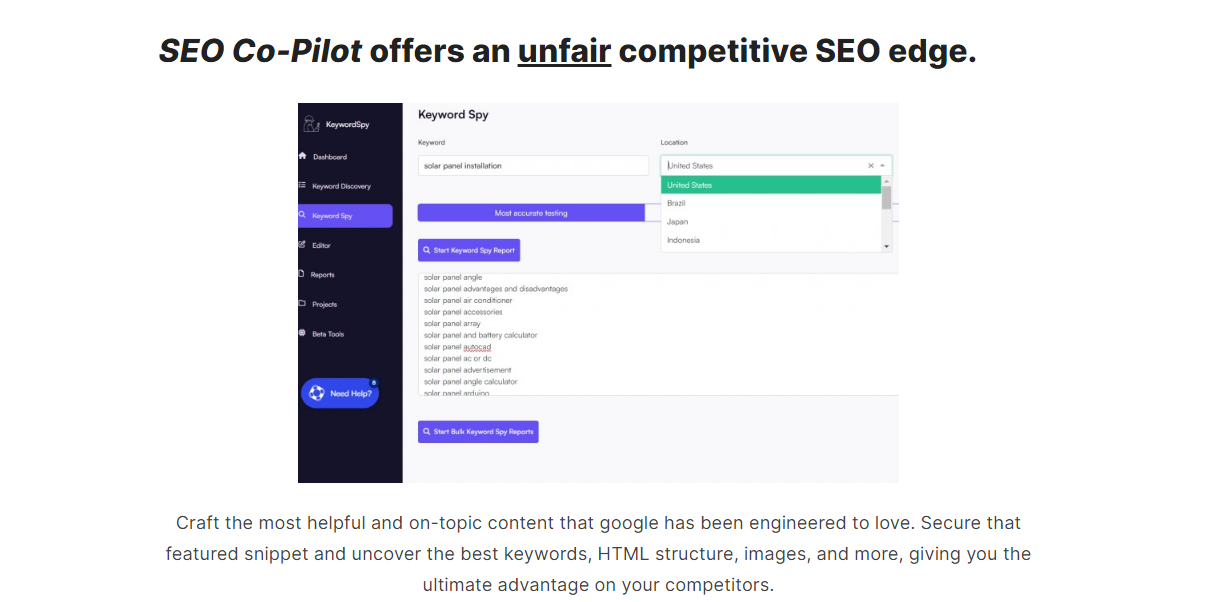Open the Editor pencil icon
Screen dimensions: 1211x602
[x=303, y=245]
